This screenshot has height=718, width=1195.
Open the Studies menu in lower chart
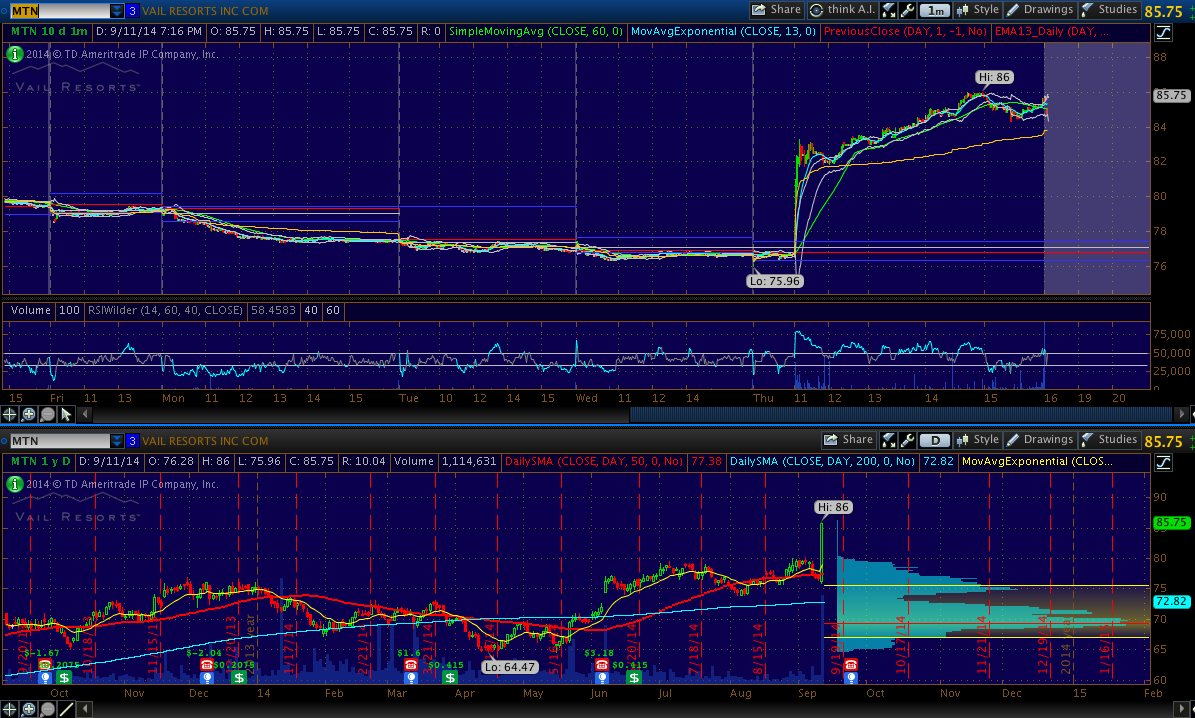click(x=1108, y=440)
